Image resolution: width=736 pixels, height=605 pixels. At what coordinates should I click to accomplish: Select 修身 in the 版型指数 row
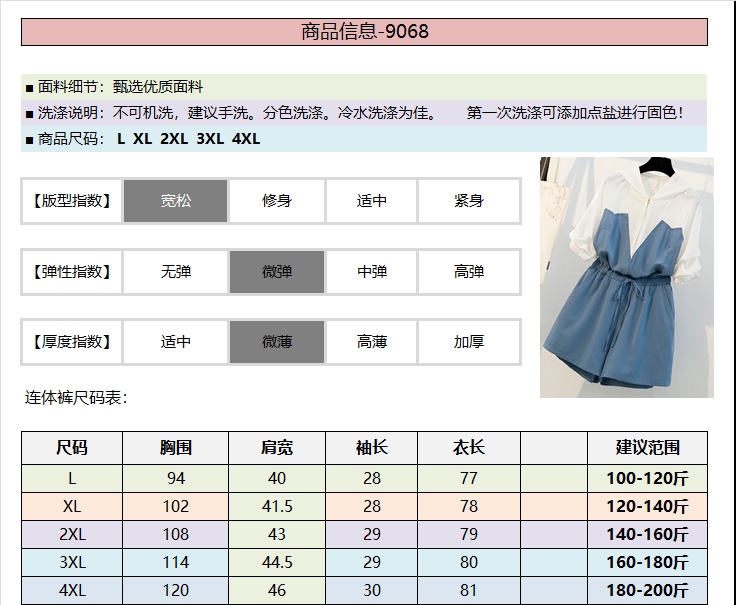point(277,201)
